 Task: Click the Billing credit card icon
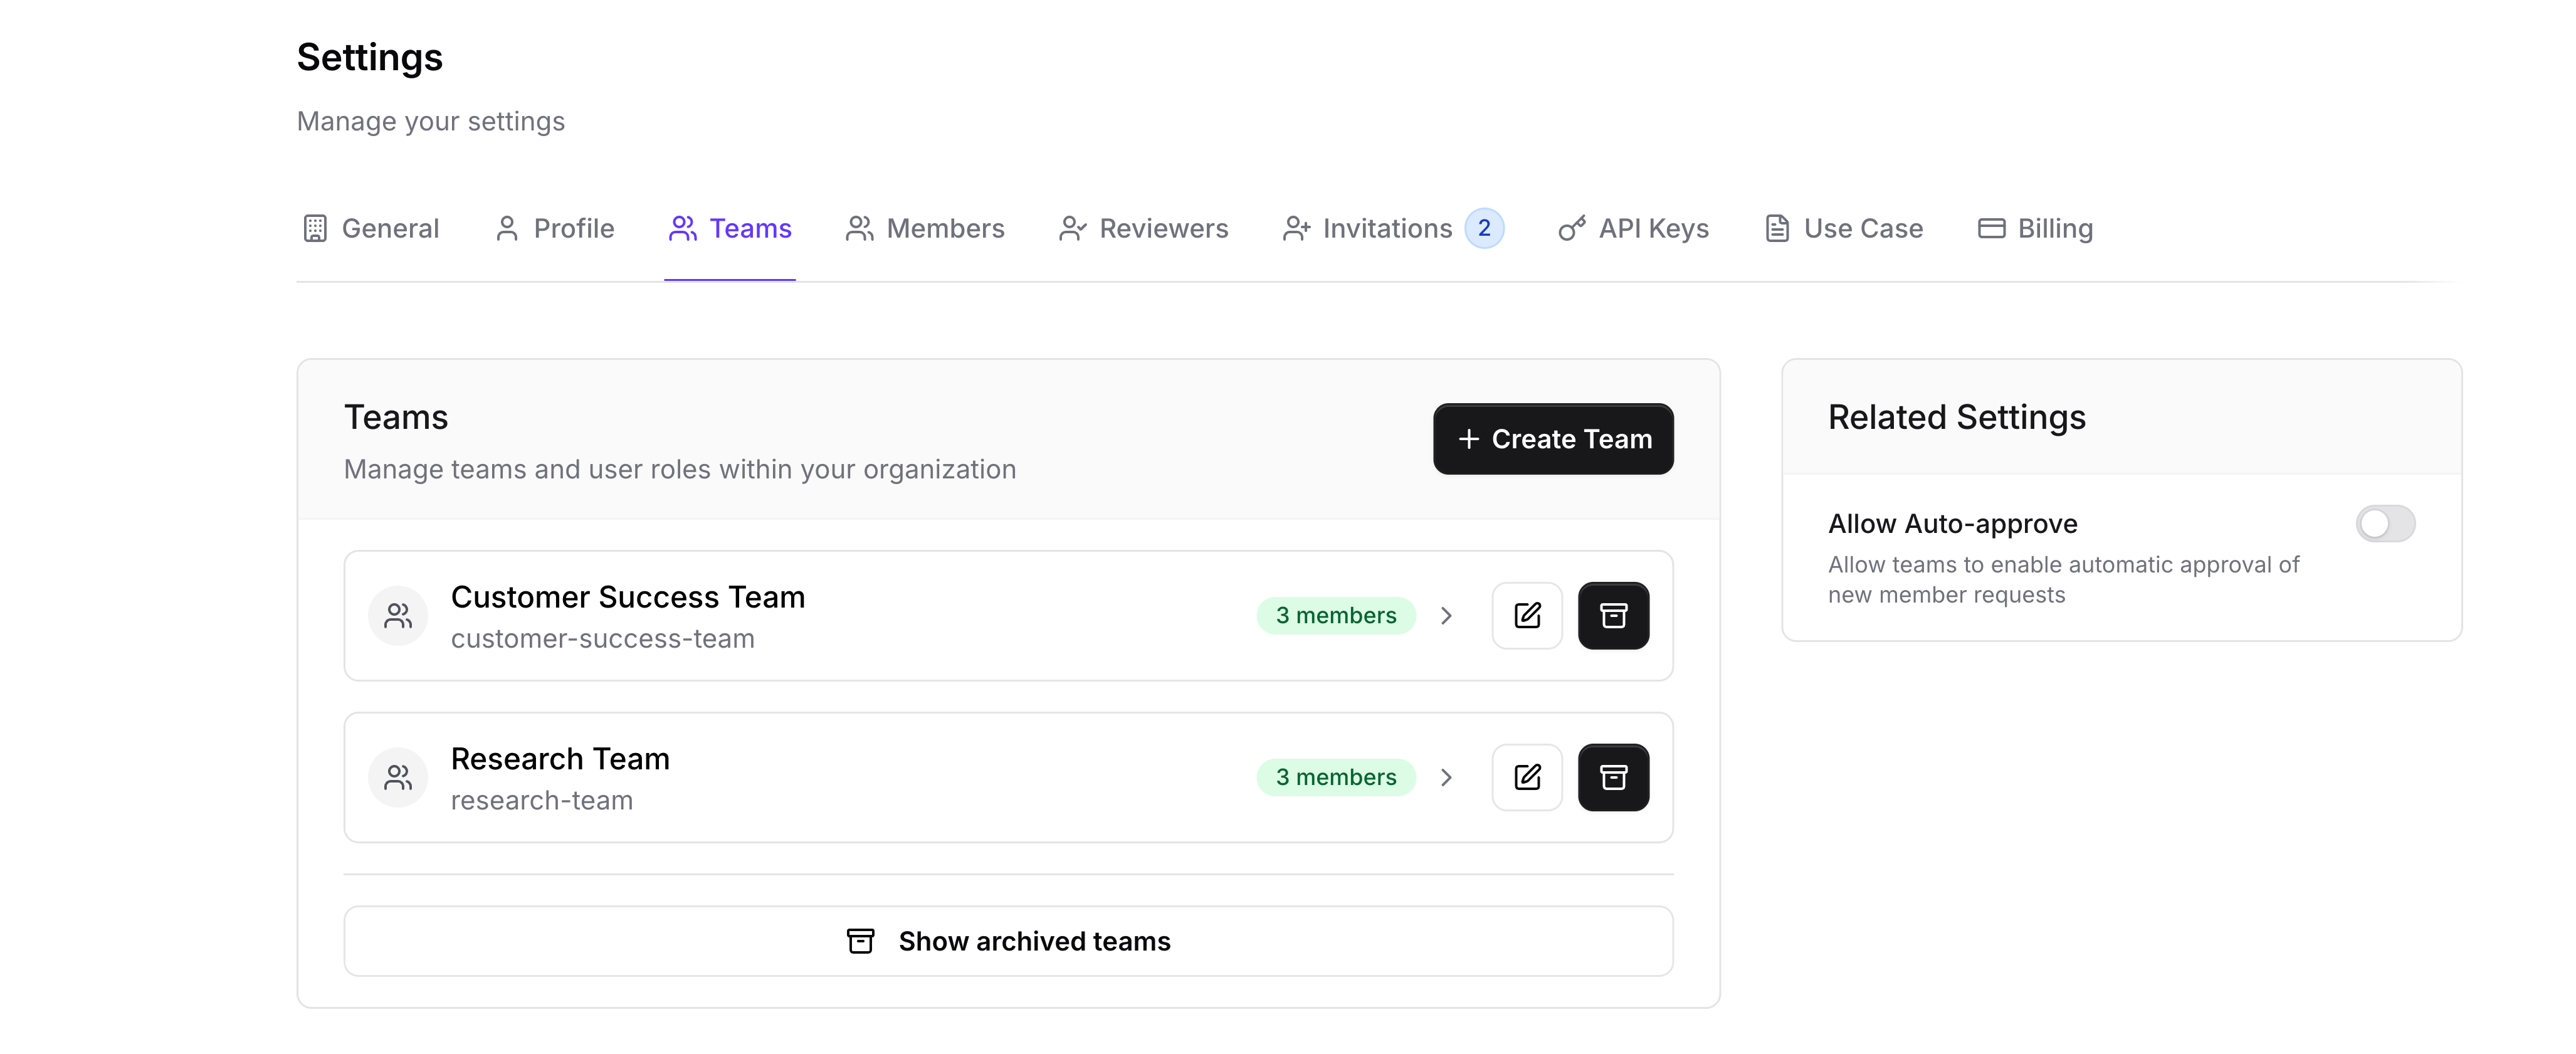tap(1991, 228)
